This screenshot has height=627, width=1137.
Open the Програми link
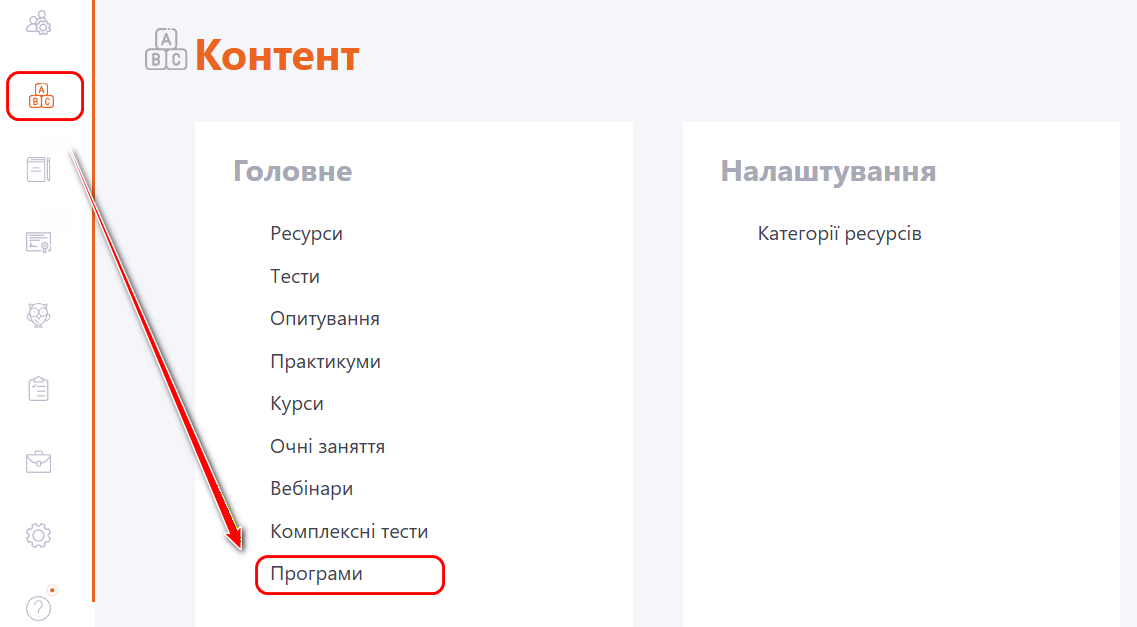click(316, 575)
